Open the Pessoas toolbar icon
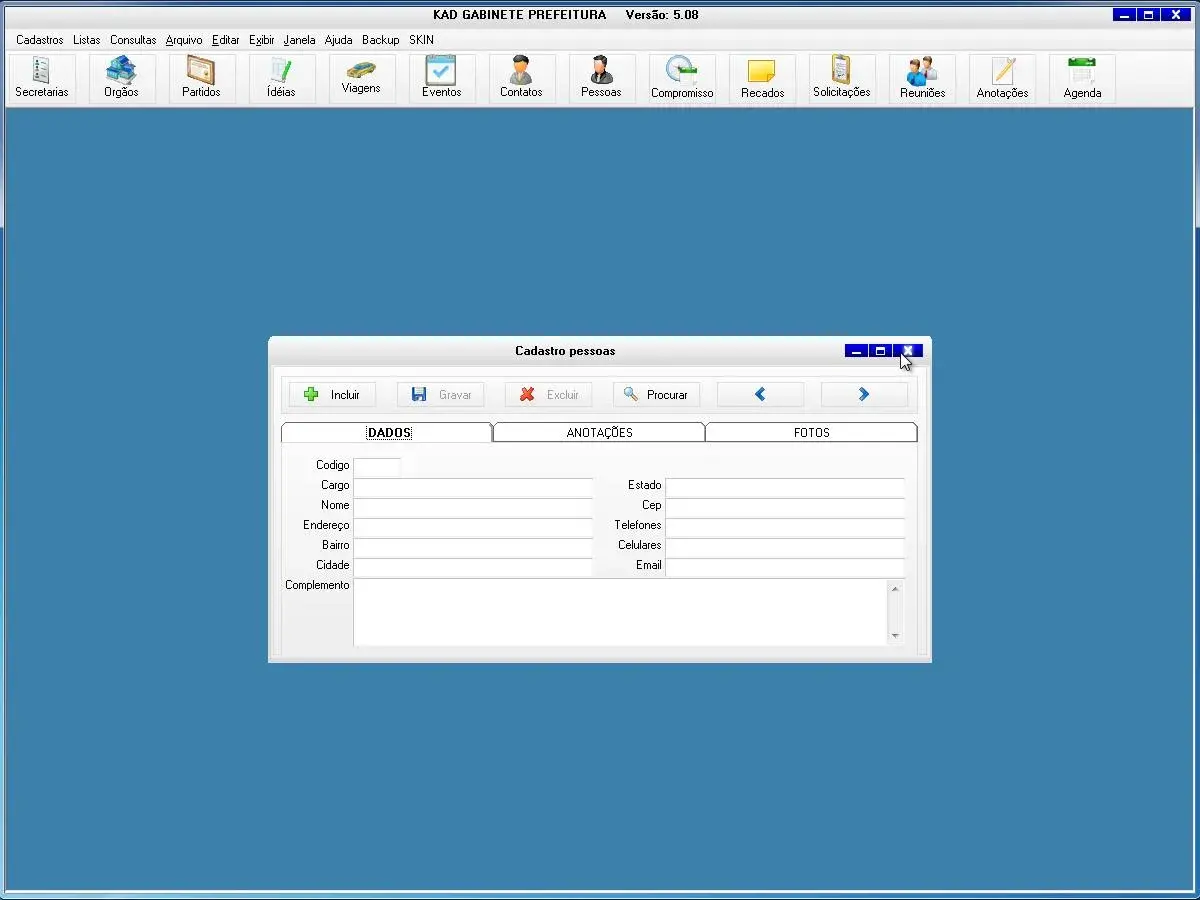Screen dimensions: 1200x900 (x=602, y=79)
